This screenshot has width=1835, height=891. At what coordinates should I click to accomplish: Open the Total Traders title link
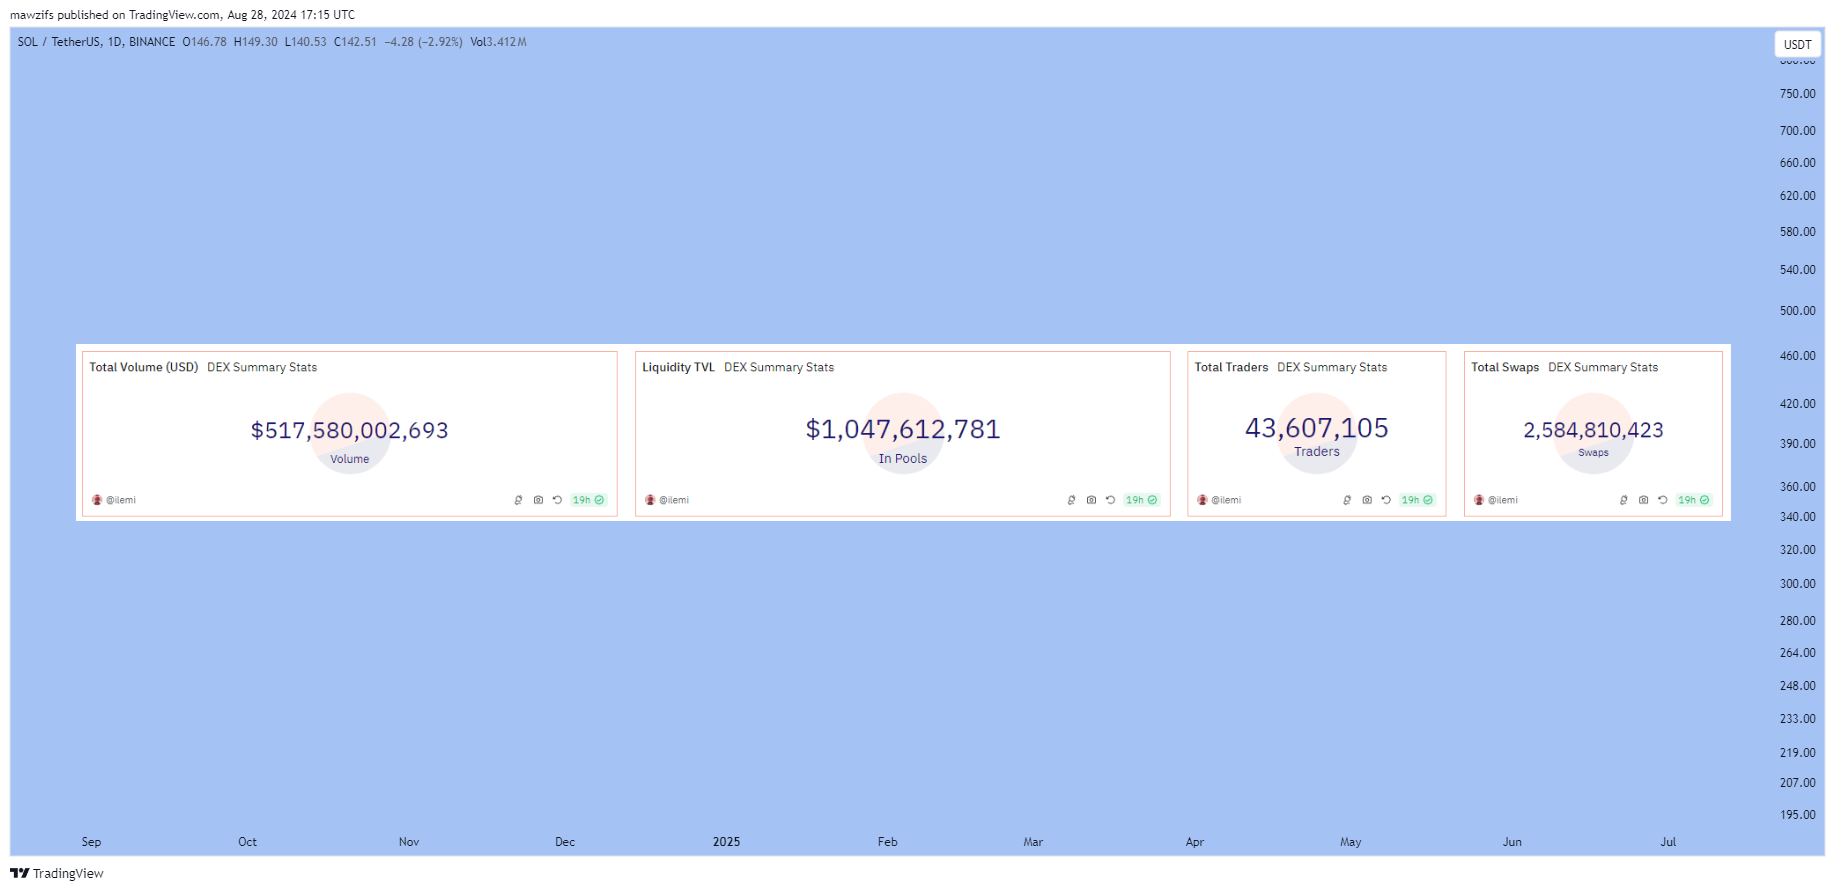(x=1231, y=367)
